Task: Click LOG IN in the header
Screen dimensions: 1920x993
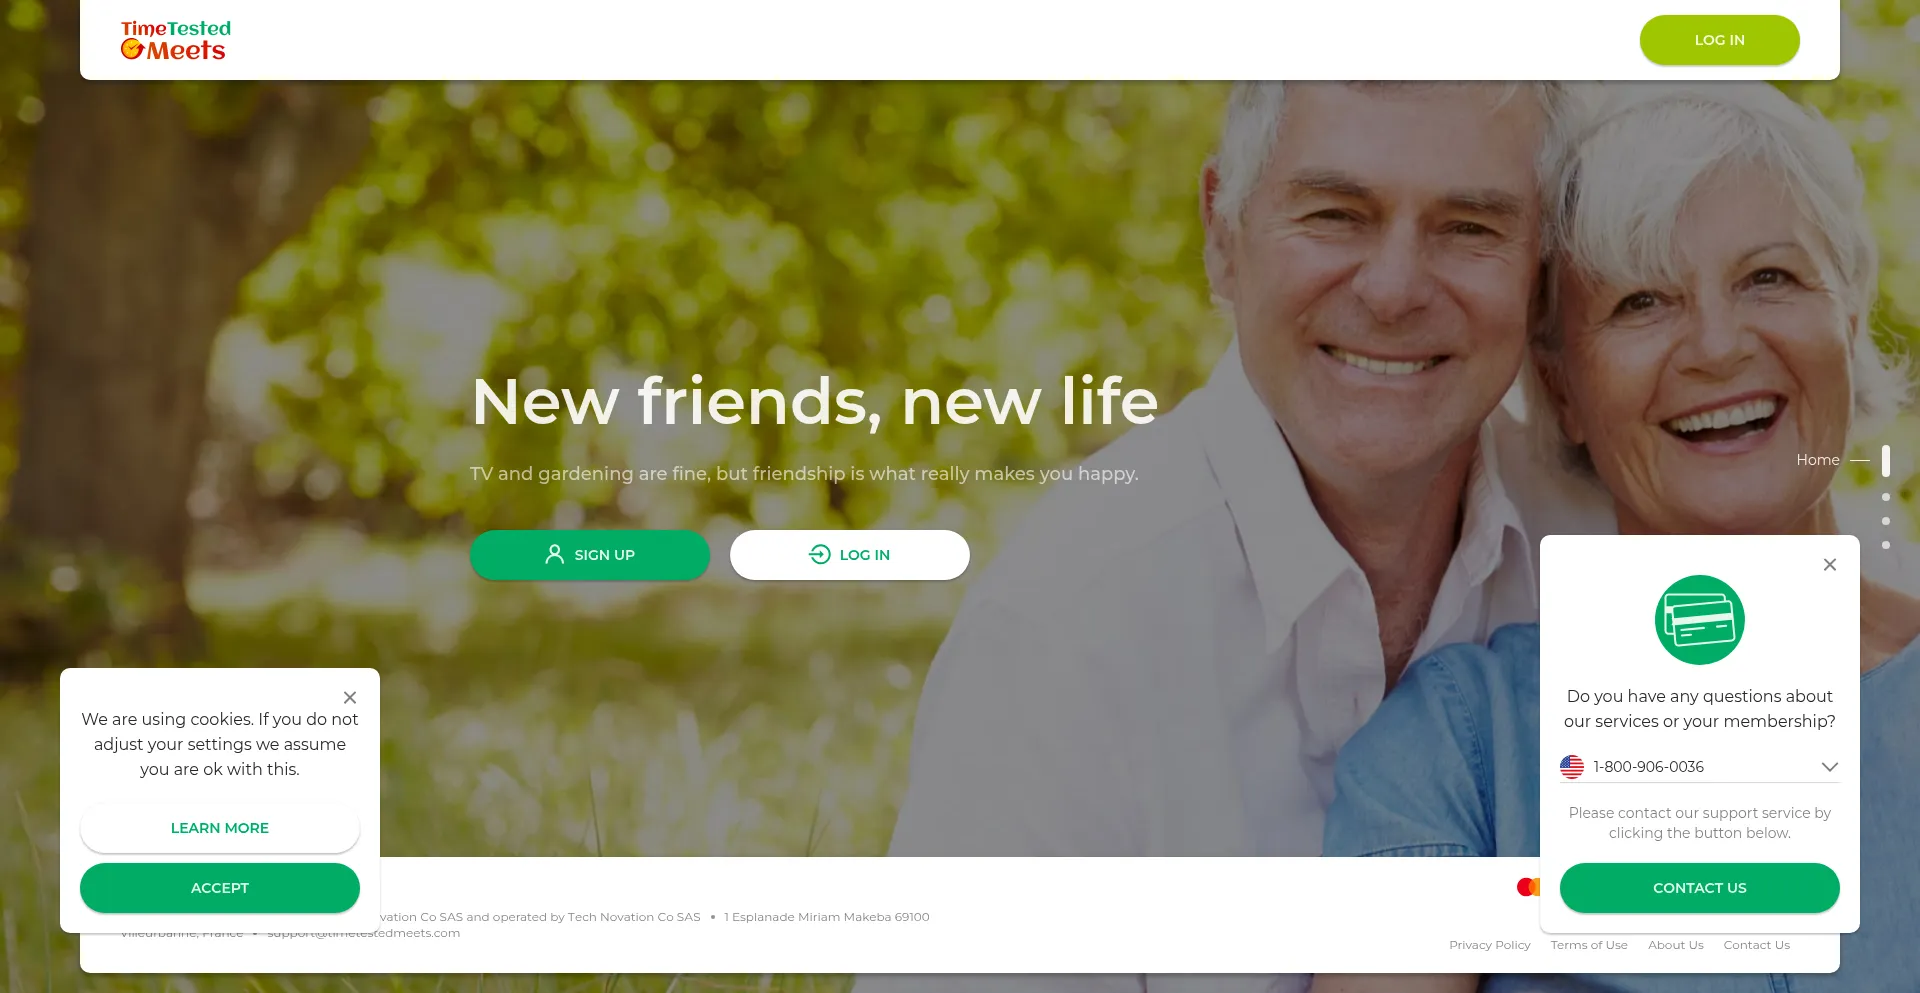Action: coord(1720,40)
